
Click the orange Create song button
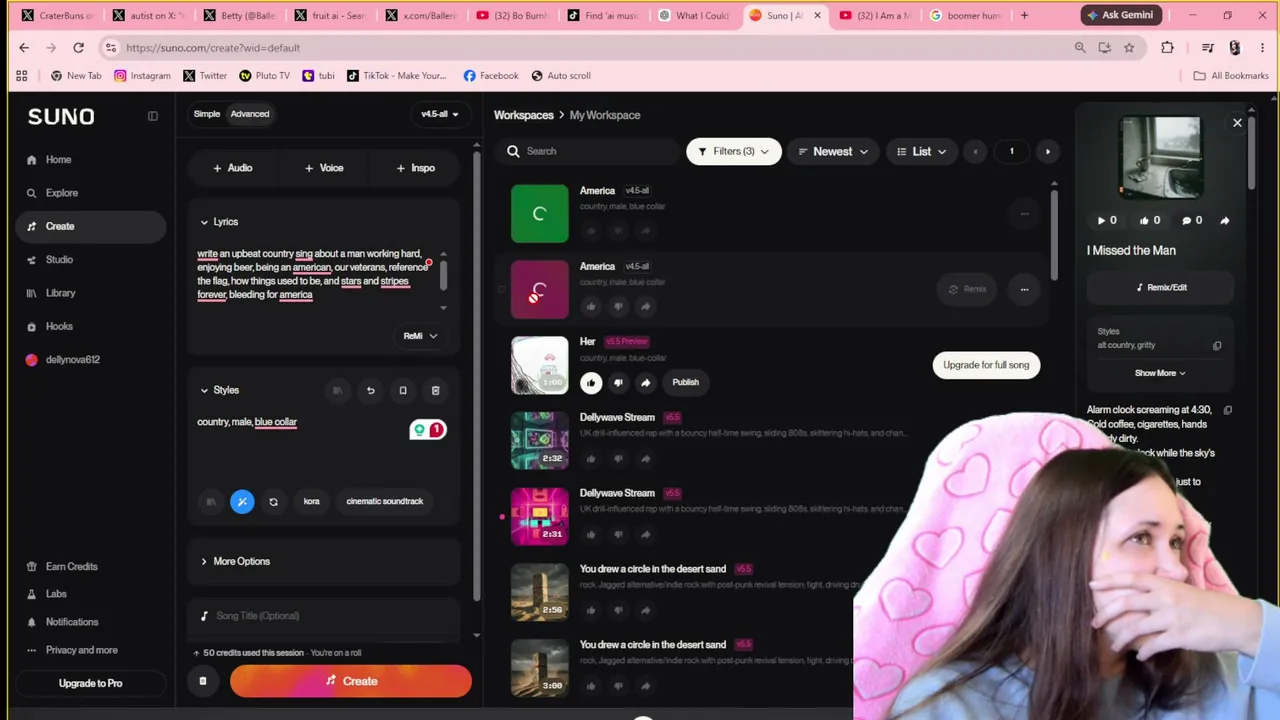coord(351,681)
